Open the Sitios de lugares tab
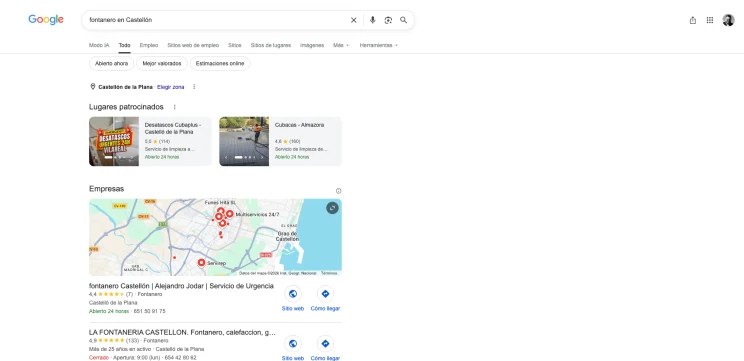This screenshot has height=361, width=744. tap(270, 45)
